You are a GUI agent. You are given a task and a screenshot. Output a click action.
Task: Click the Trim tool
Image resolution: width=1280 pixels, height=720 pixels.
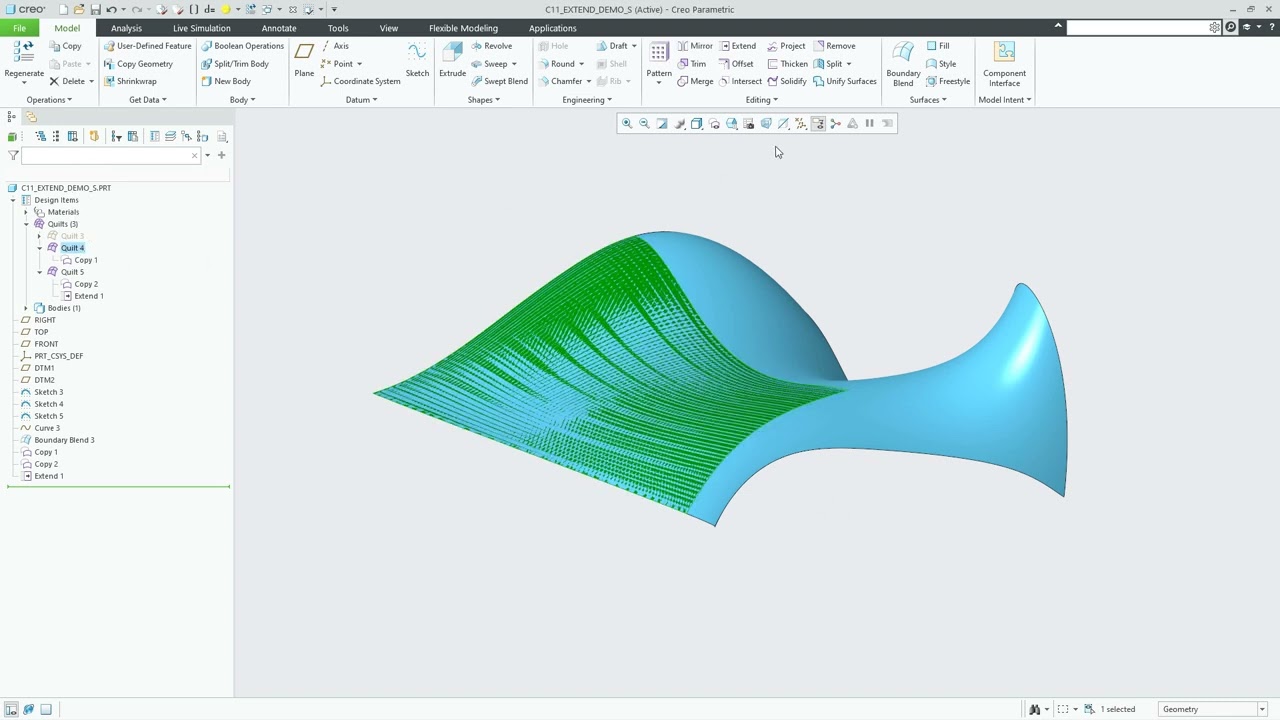(x=691, y=64)
